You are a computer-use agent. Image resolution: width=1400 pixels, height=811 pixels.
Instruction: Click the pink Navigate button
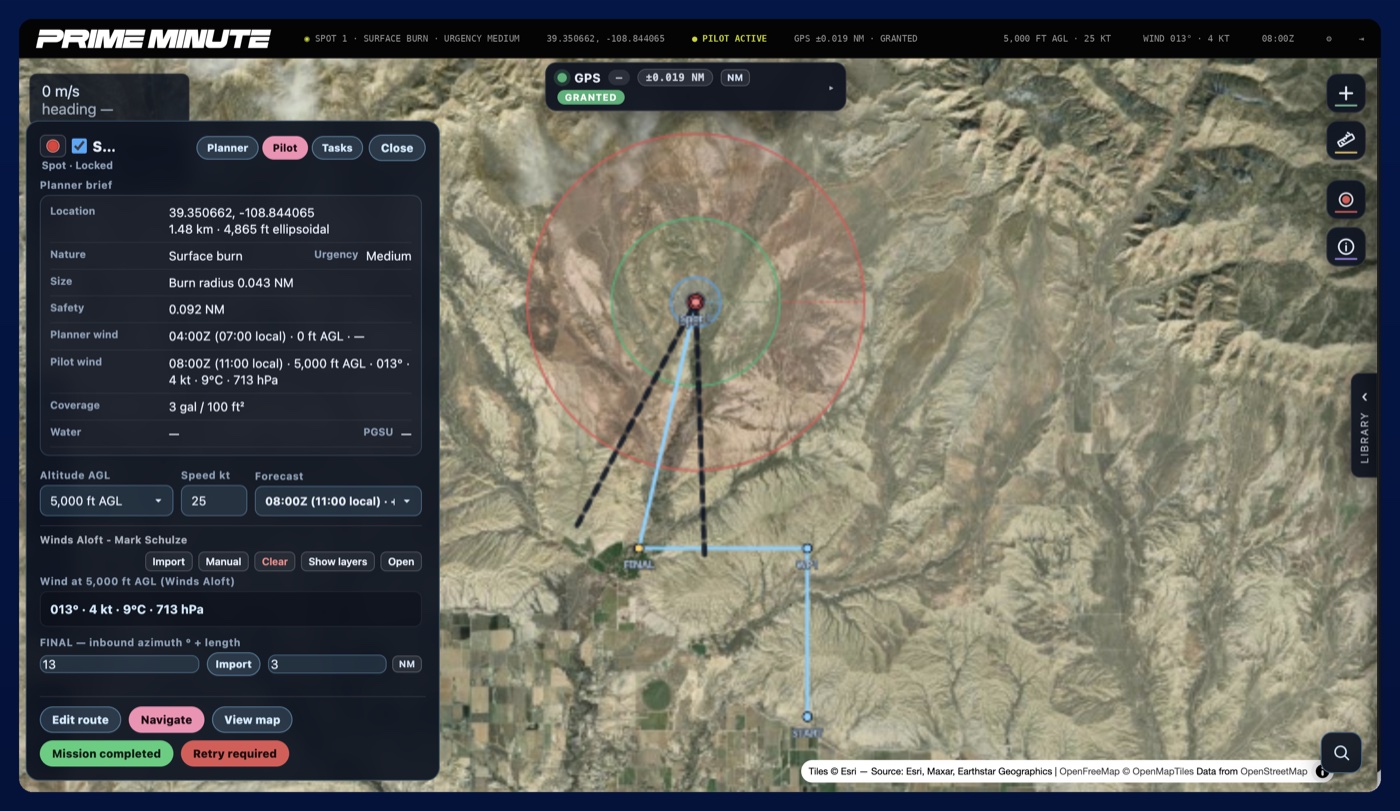click(166, 720)
